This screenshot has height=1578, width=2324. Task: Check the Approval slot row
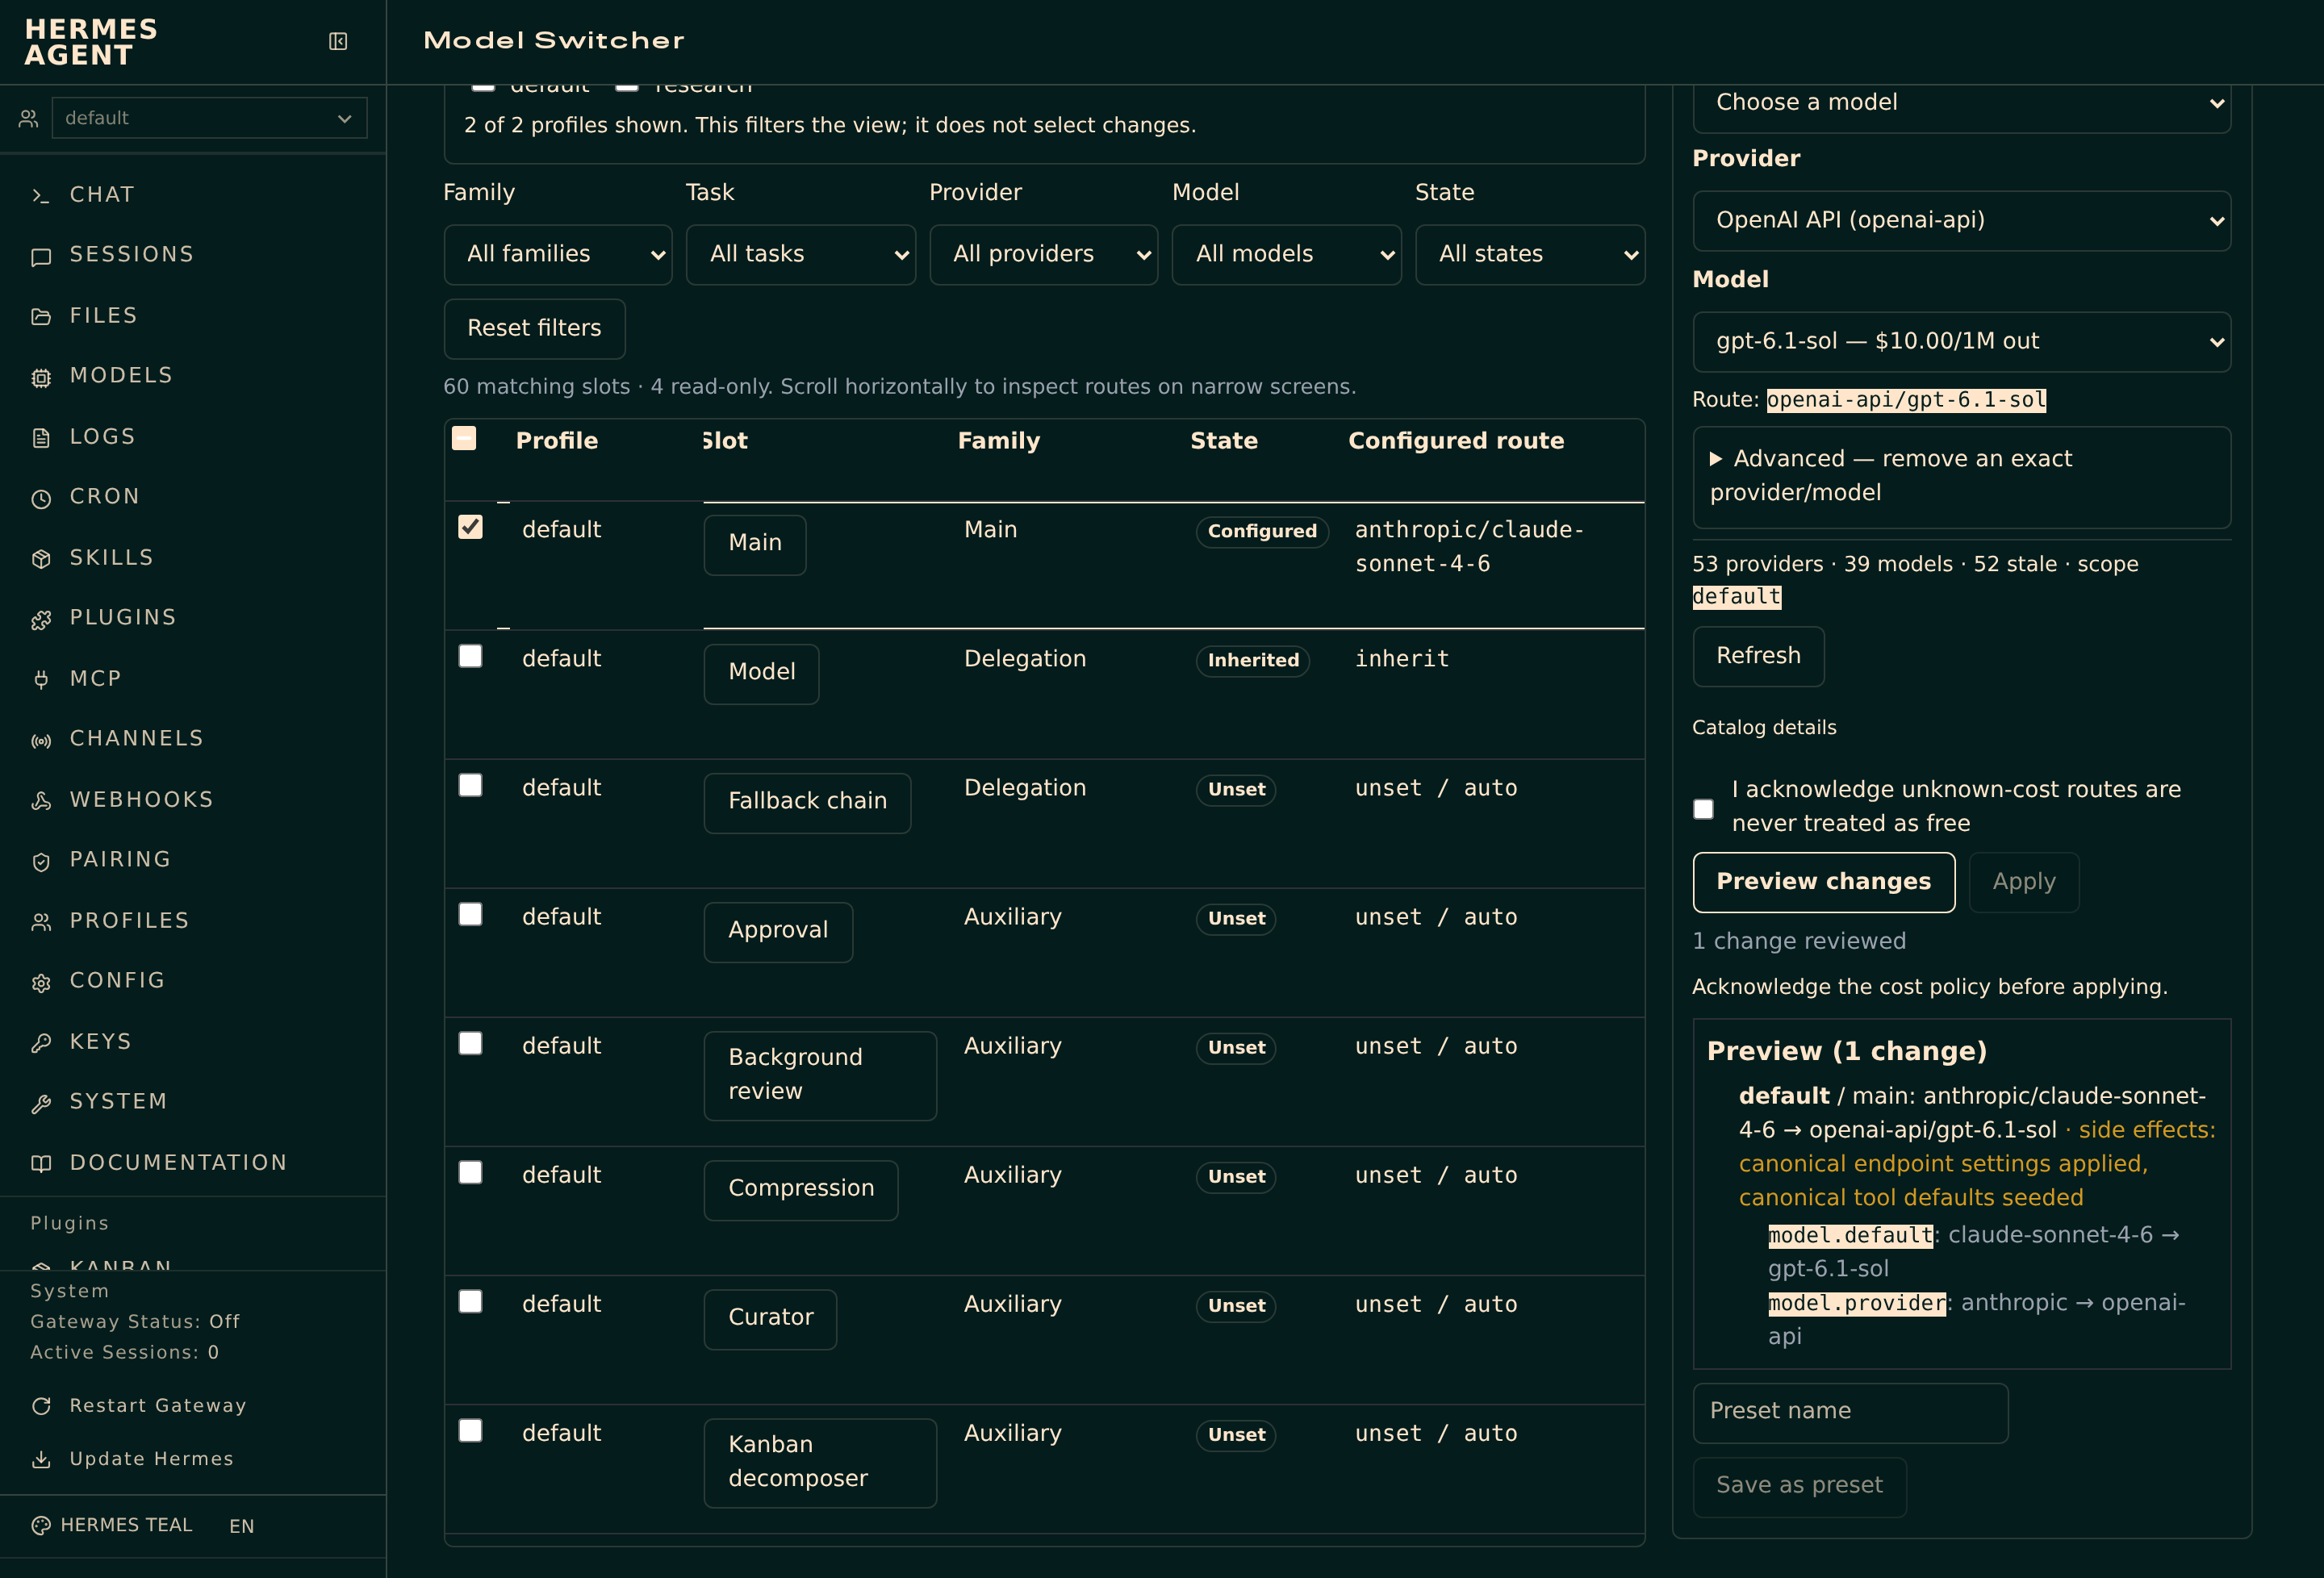tap(470, 914)
